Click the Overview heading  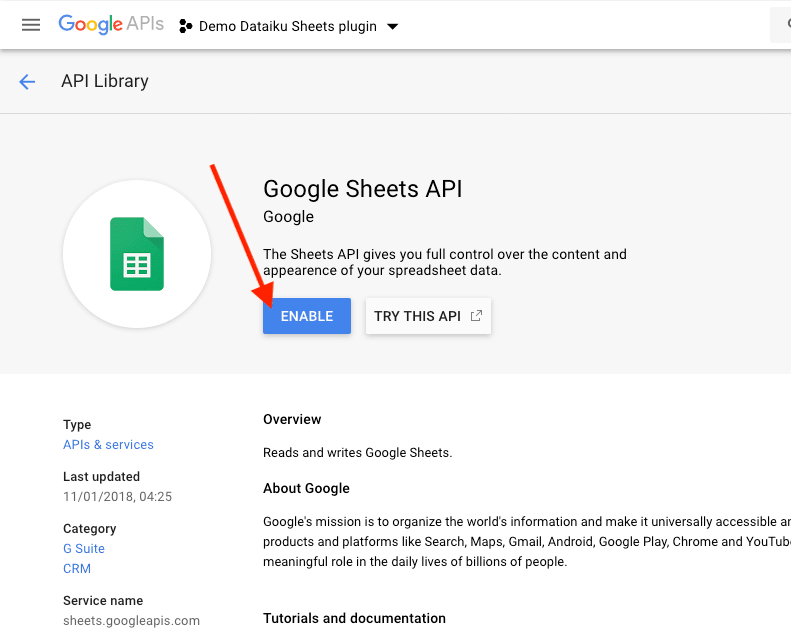(292, 419)
